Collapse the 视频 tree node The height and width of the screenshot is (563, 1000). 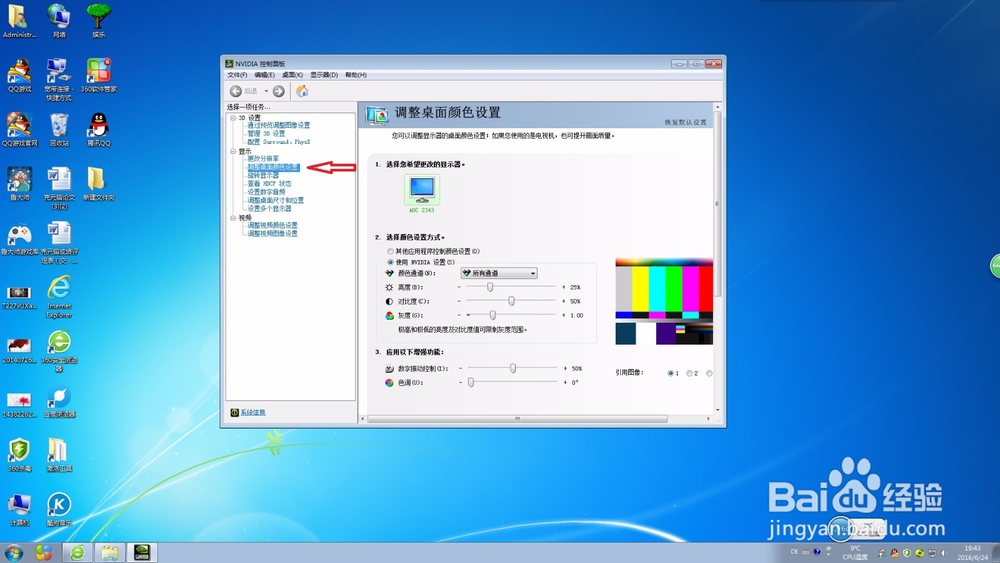coord(233,217)
